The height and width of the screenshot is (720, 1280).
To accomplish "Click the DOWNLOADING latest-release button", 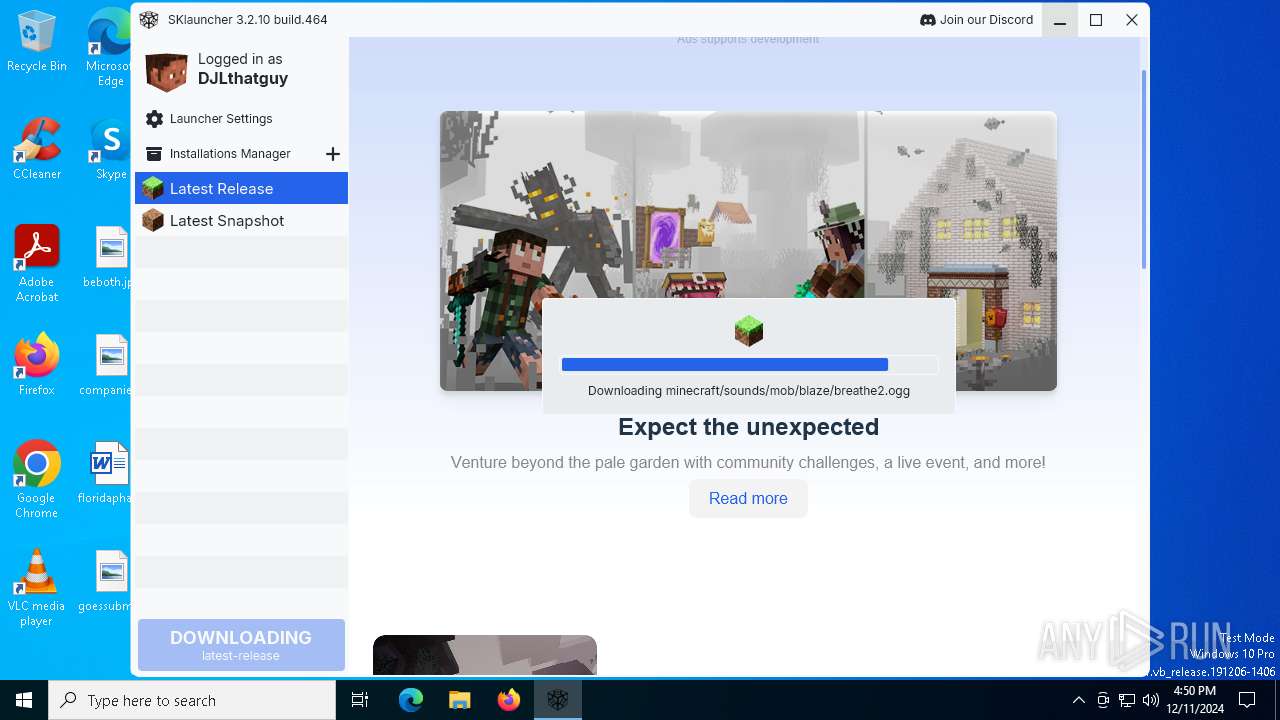I will (241, 645).
